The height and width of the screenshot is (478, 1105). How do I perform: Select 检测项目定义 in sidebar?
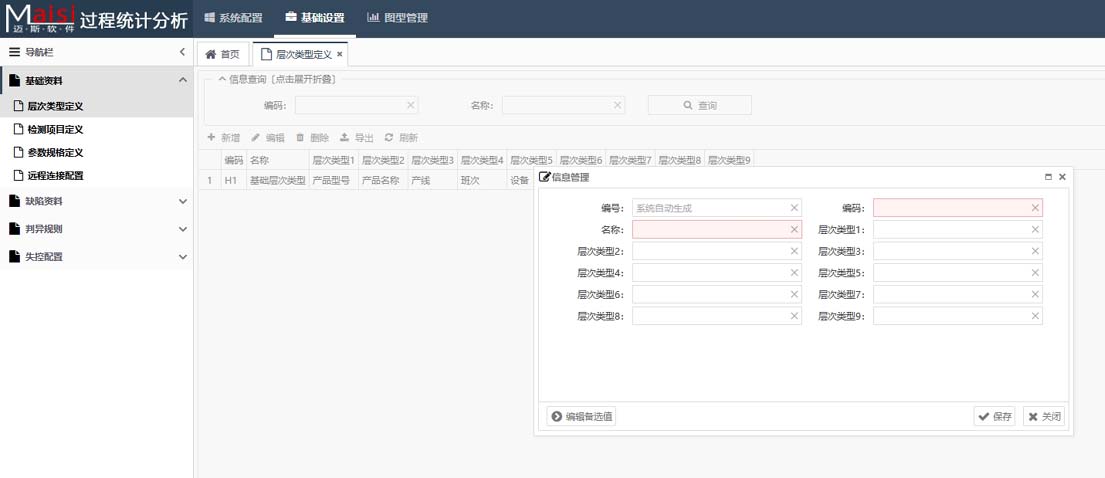[x=55, y=129]
